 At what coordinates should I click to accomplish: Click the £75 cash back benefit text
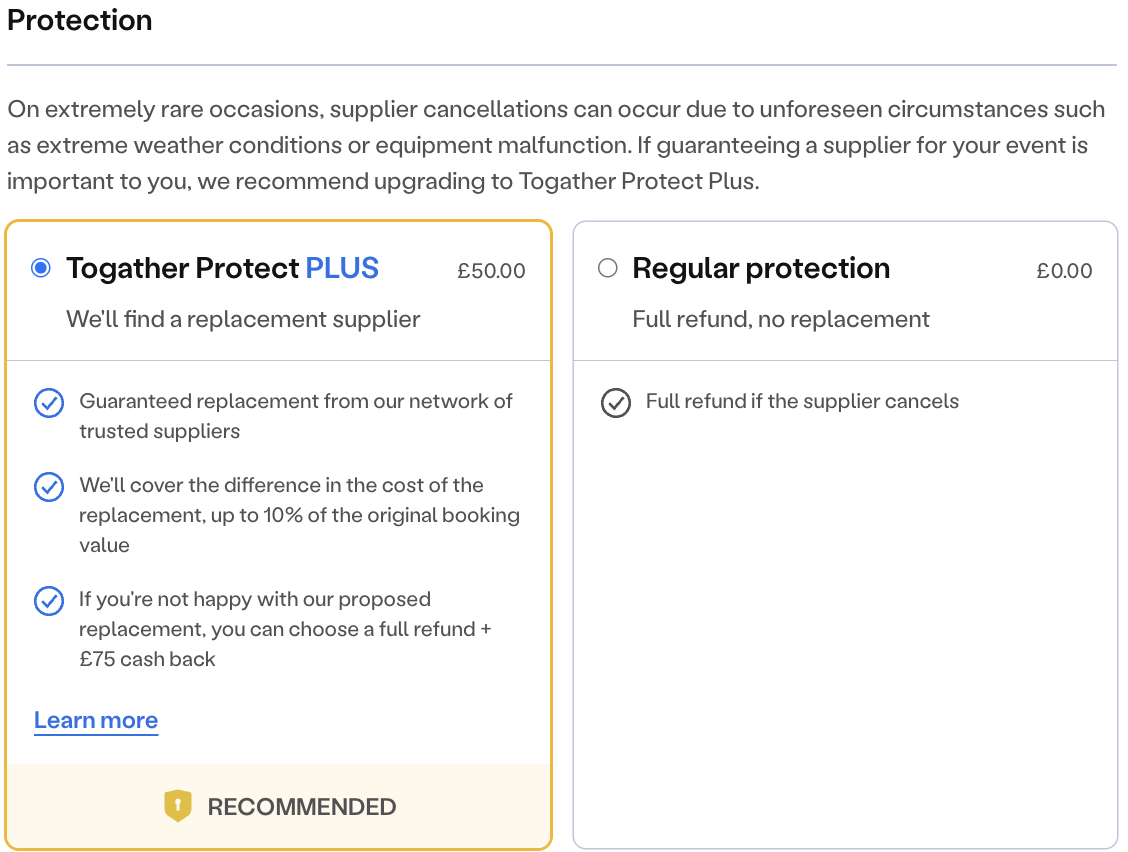[285, 629]
